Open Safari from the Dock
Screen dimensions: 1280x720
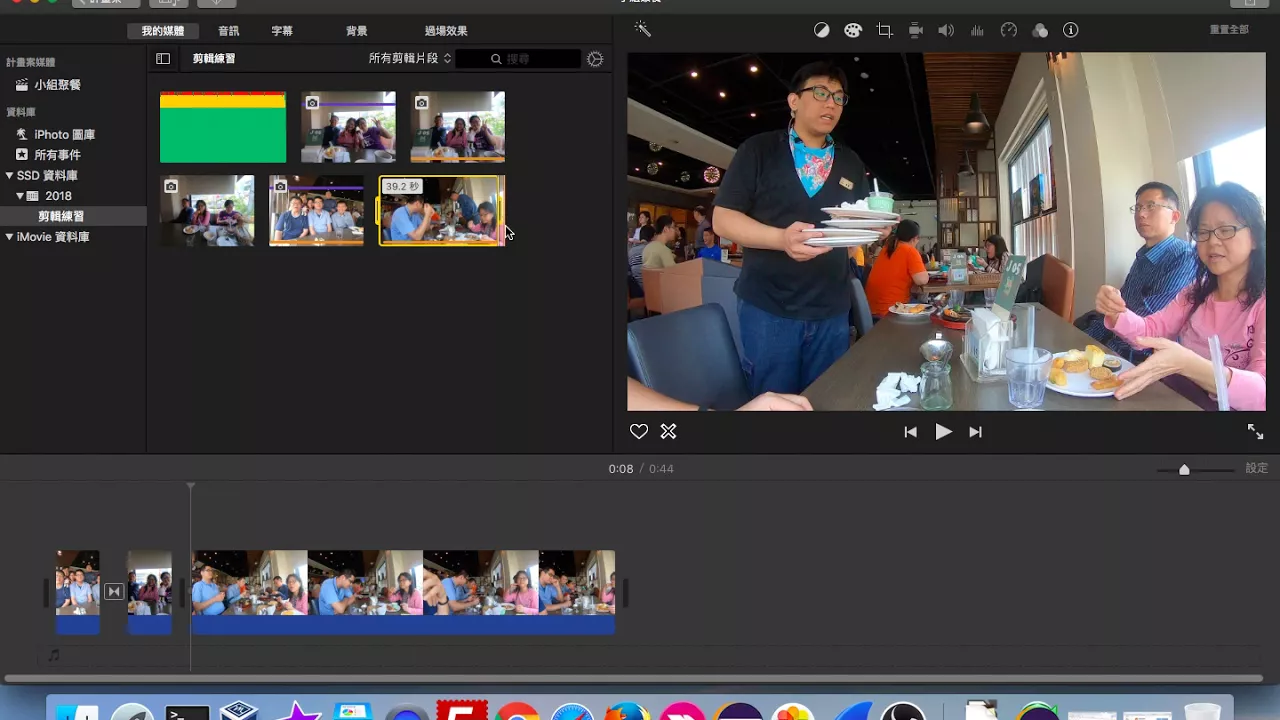(x=573, y=711)
